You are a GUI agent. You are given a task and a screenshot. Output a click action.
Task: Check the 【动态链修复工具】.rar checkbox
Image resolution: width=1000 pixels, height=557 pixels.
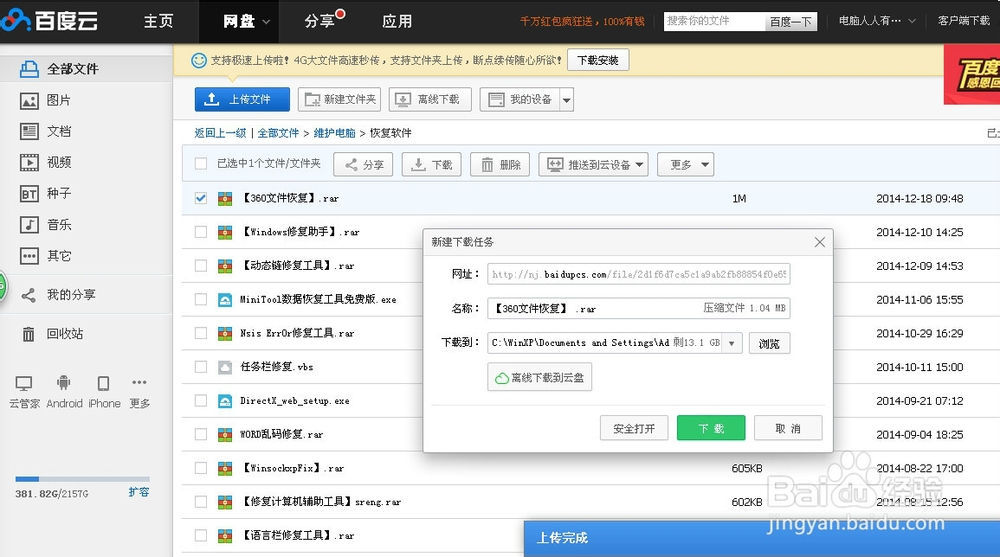tap(201, 265)
